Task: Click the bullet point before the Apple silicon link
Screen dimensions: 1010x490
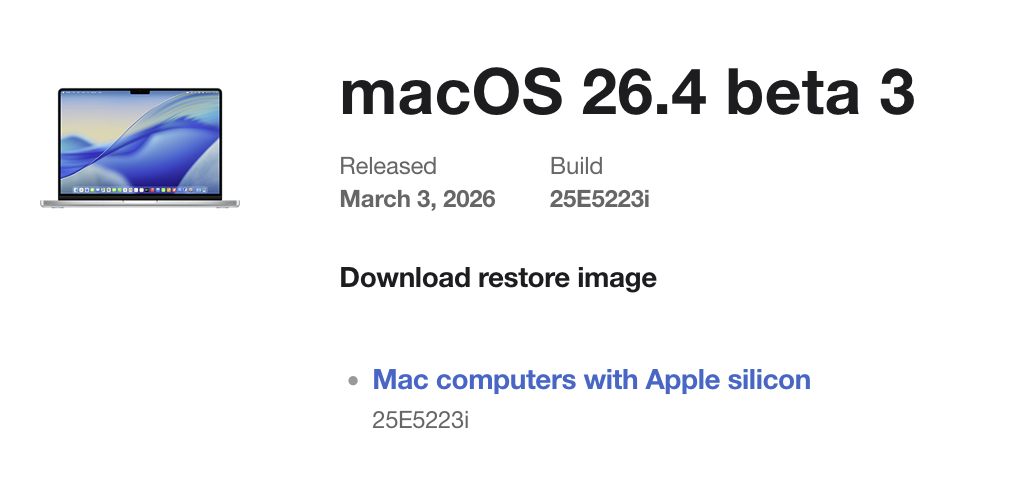Action: 352,381
